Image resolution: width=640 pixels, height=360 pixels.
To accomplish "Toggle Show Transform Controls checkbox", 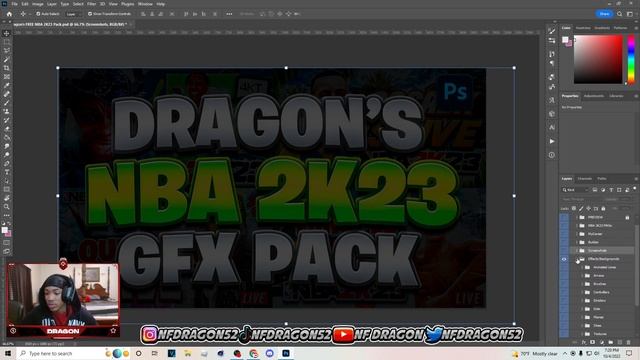I will pyautogui.click(x=90, y=14).
